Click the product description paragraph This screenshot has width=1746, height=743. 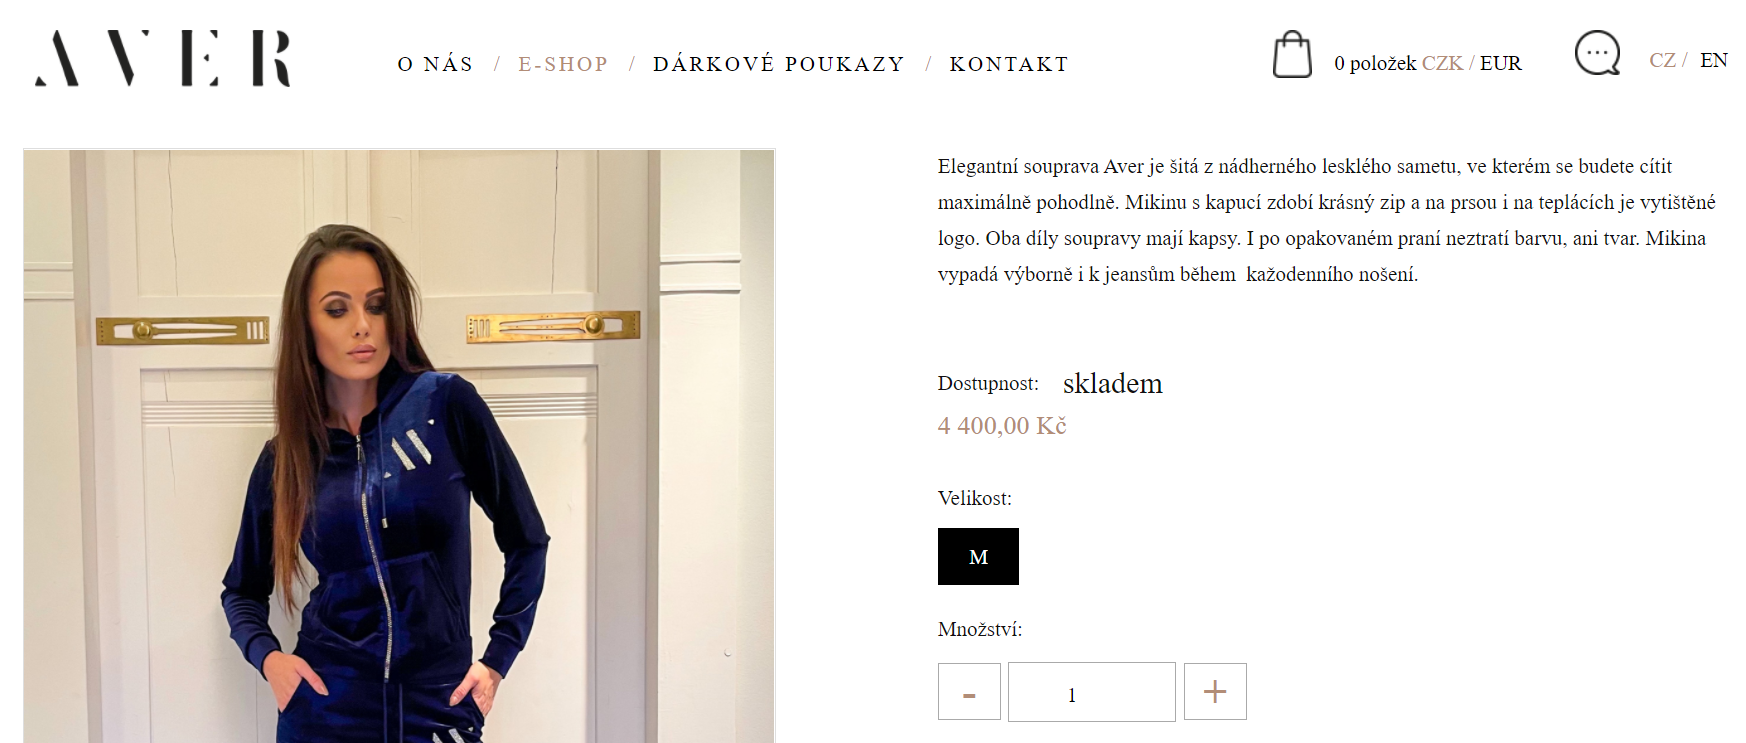tap(1326, 220)
